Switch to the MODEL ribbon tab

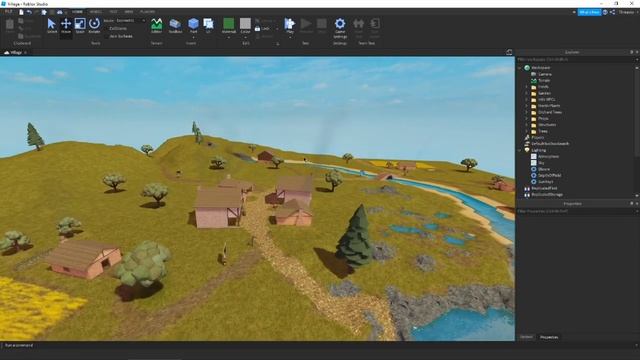[96, 12]
